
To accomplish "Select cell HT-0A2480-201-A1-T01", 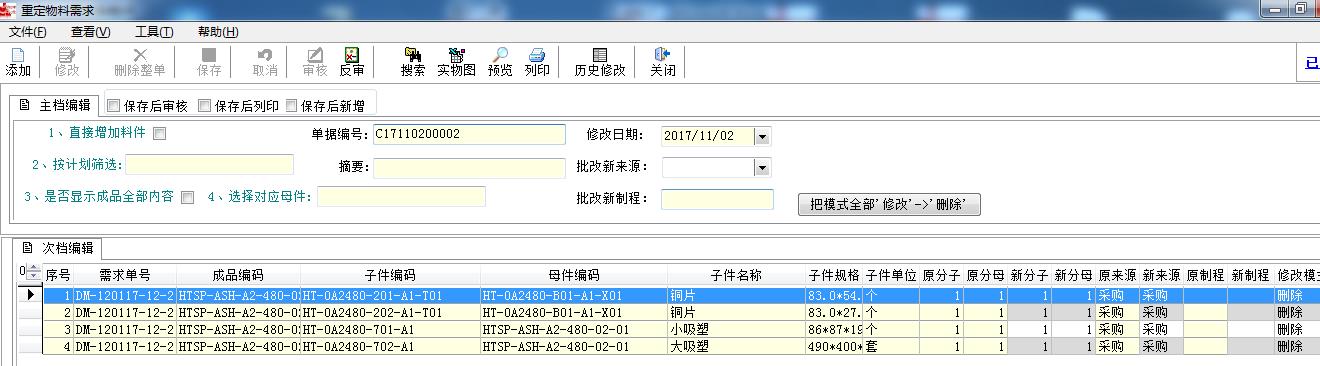I will pos(390,296).
